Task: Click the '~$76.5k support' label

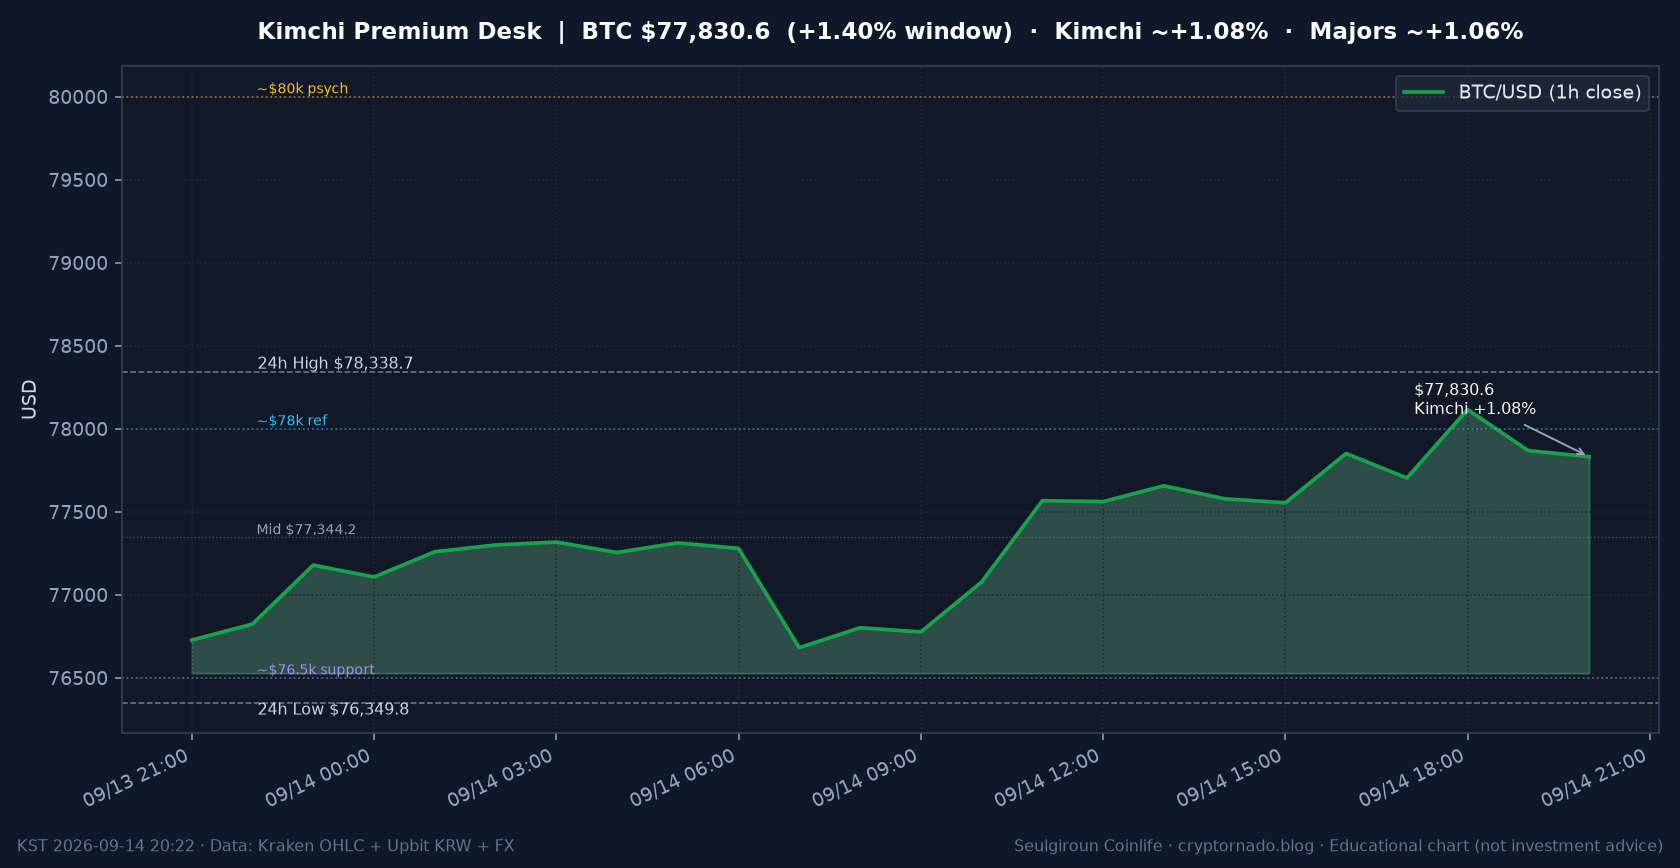Action: click(316, 670)
